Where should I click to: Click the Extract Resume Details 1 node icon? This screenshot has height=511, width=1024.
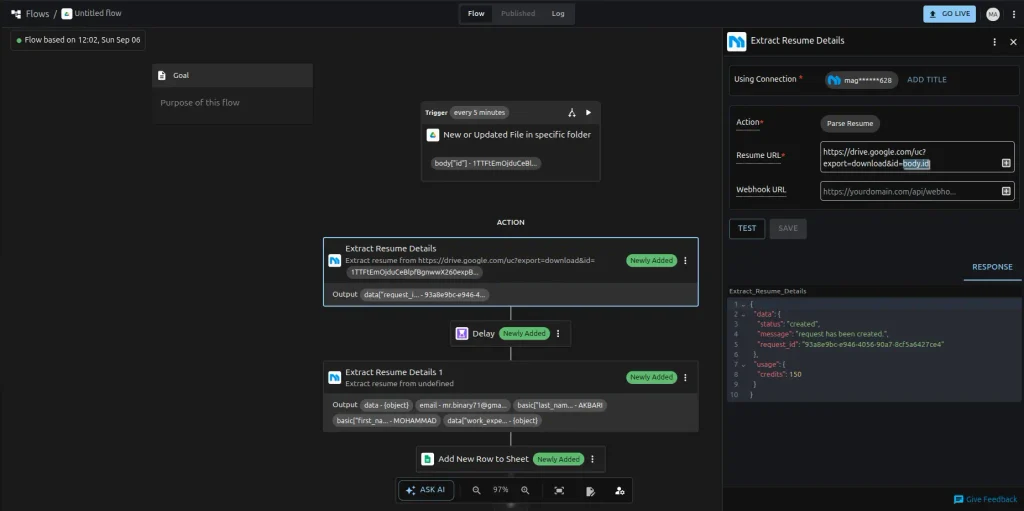334,377
